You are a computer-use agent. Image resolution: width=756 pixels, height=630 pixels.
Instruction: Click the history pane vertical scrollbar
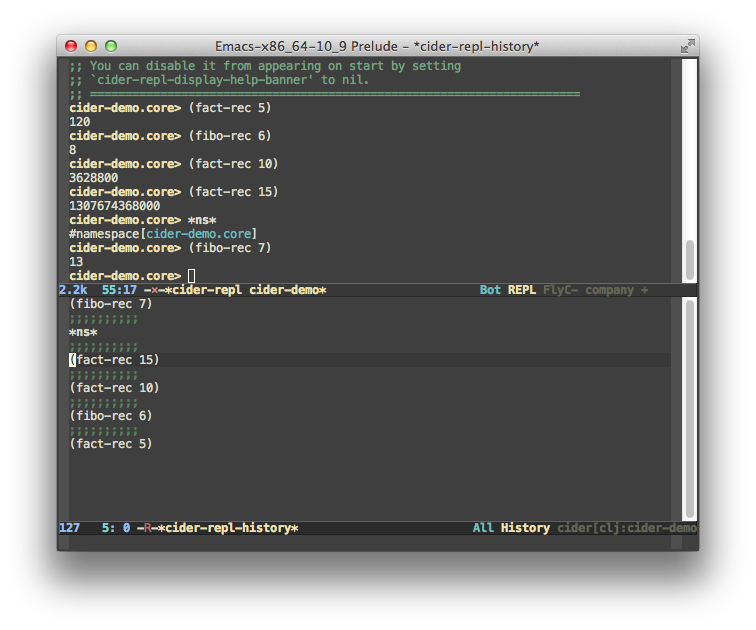[x=689, y=408]
